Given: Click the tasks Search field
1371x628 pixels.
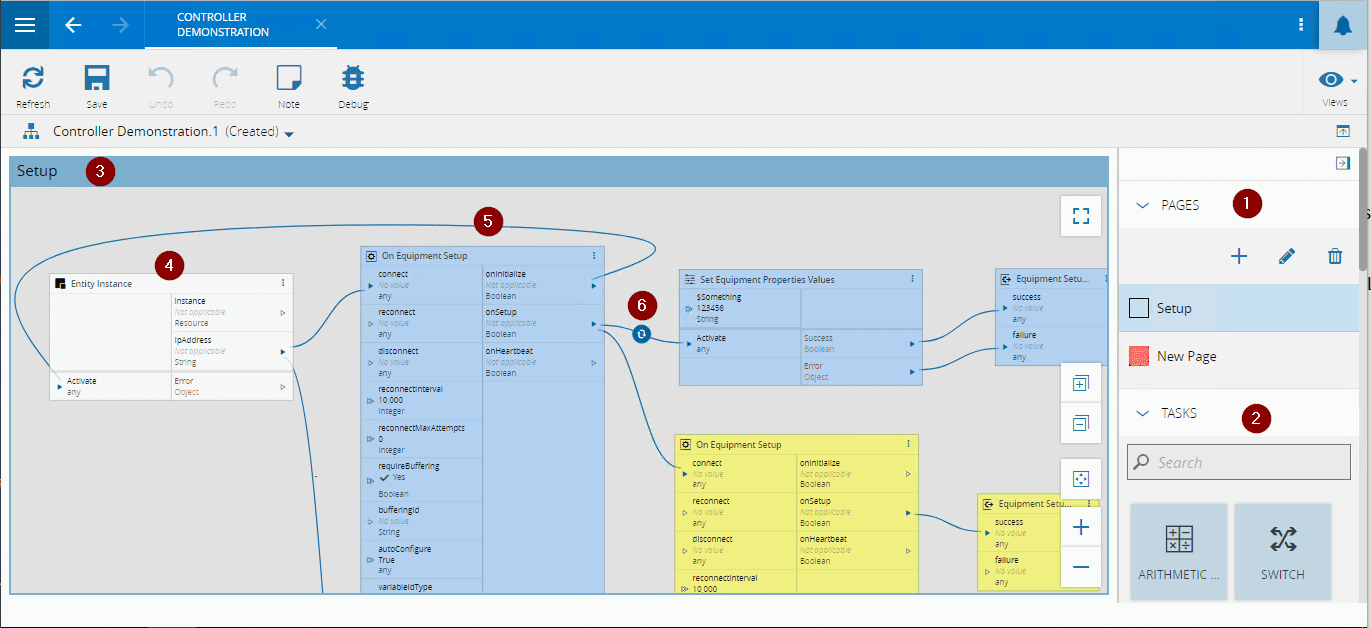Looking at the screenshot, I should 1238,462.
